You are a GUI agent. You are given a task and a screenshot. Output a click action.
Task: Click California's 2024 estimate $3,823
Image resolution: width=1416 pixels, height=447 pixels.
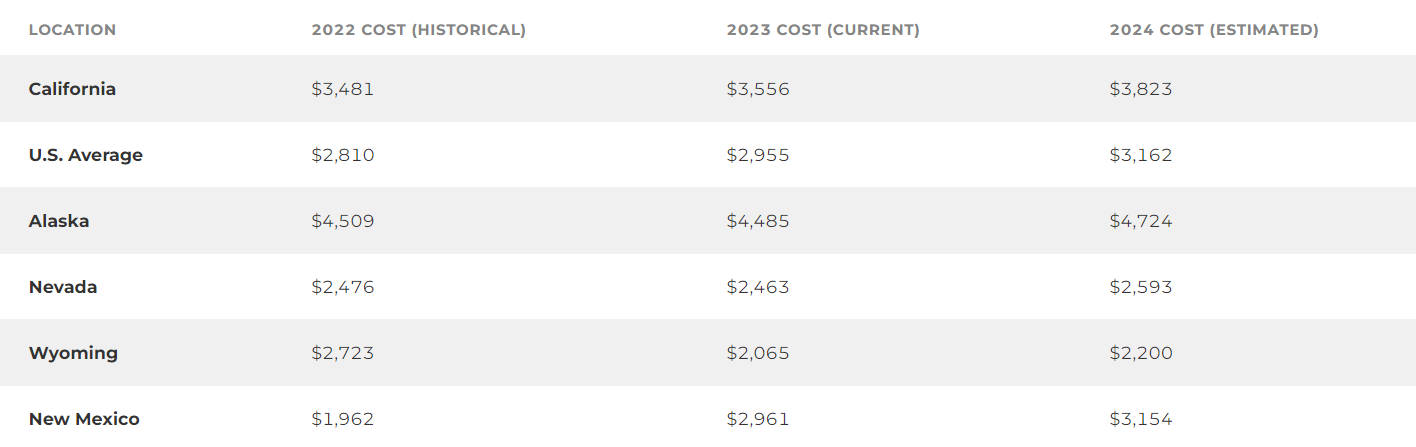click(x=1141, y=89)
